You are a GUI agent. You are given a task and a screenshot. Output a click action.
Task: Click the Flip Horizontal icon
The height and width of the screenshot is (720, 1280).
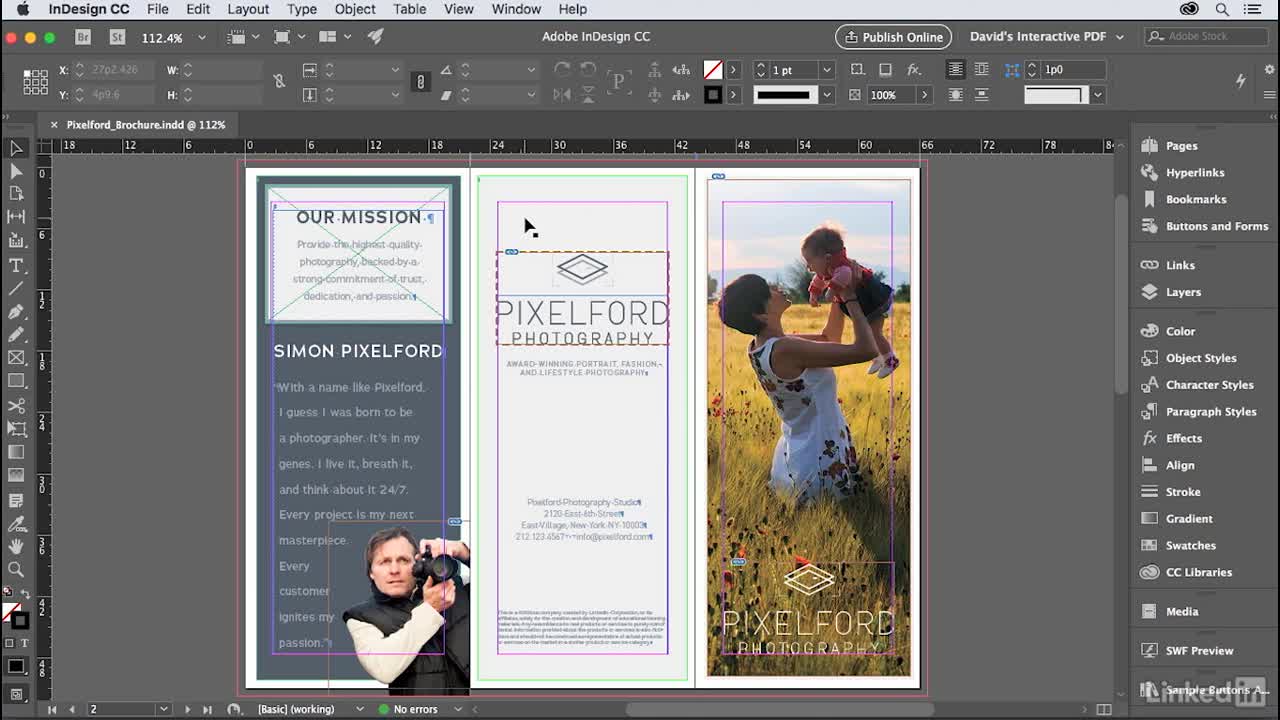(x=562, y=95)
